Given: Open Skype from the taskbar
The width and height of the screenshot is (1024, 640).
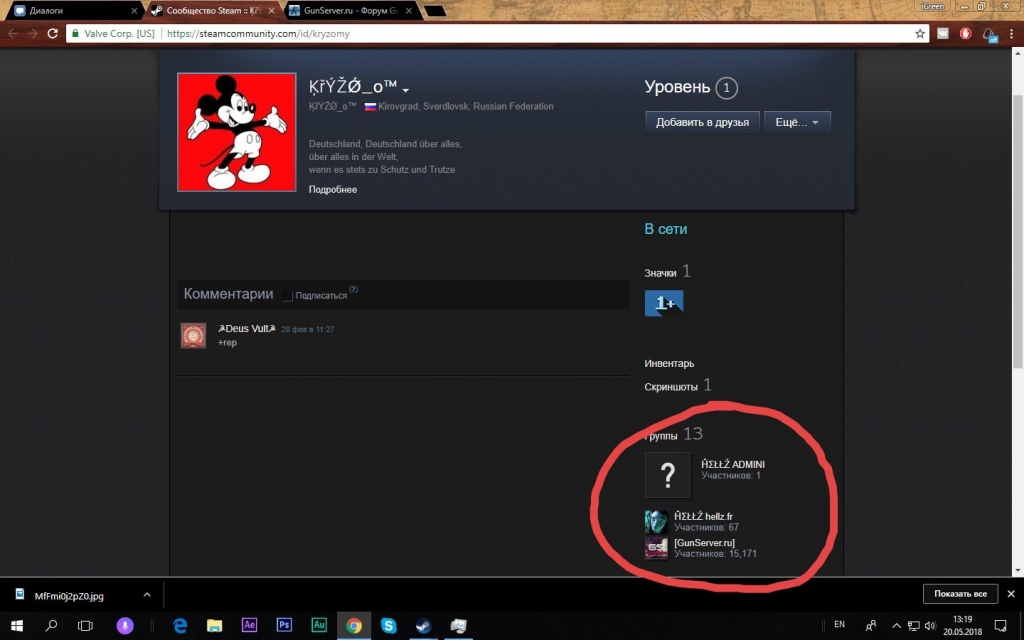Looking at the screenshot, I should pos(388,625).
